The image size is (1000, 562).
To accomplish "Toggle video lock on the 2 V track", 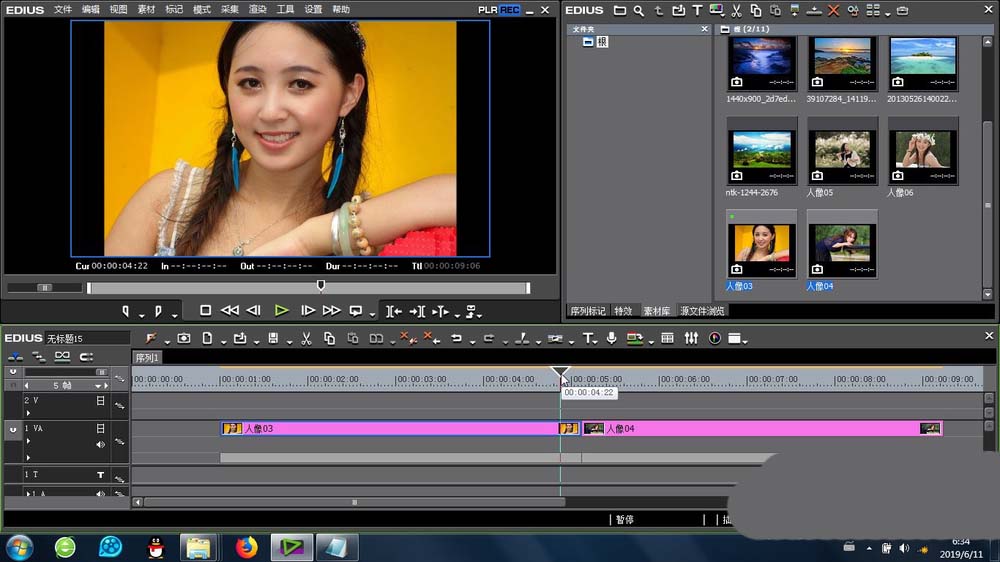I will tap(100, 401).
